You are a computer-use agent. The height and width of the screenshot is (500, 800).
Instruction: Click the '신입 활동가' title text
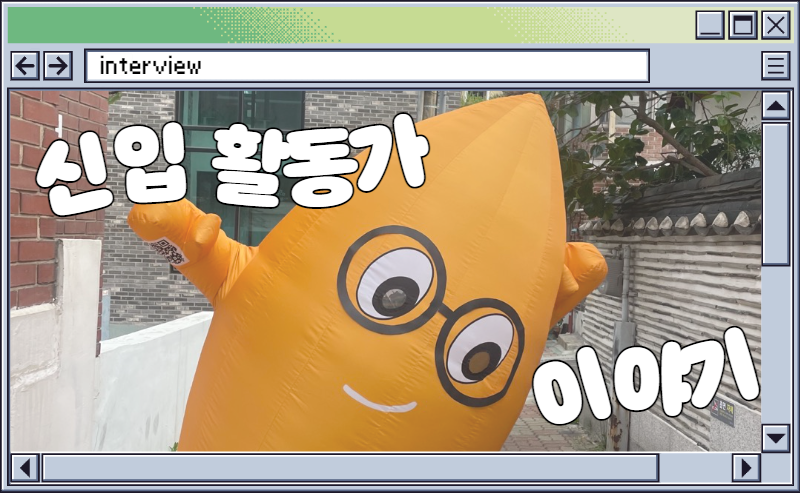[232, 163]
